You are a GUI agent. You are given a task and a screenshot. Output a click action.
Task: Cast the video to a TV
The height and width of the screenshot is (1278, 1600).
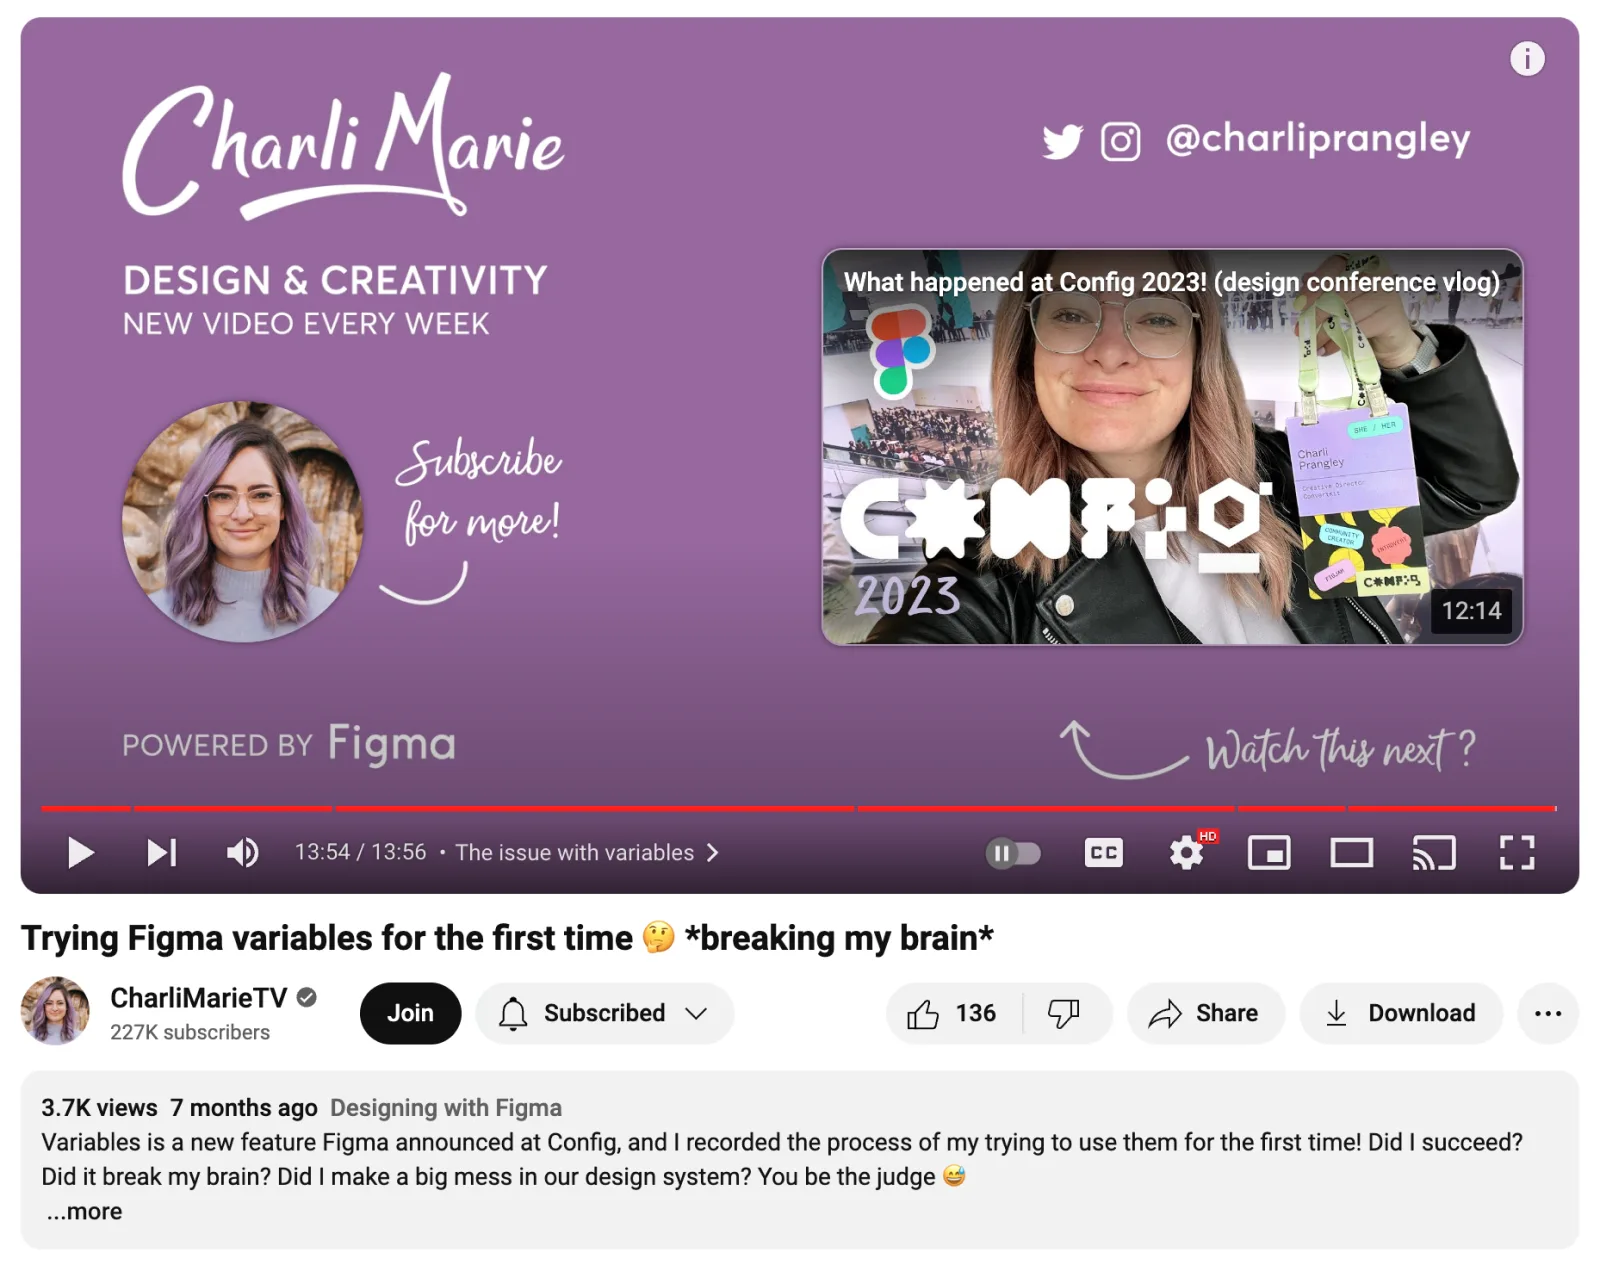(x=1433, y=853)
